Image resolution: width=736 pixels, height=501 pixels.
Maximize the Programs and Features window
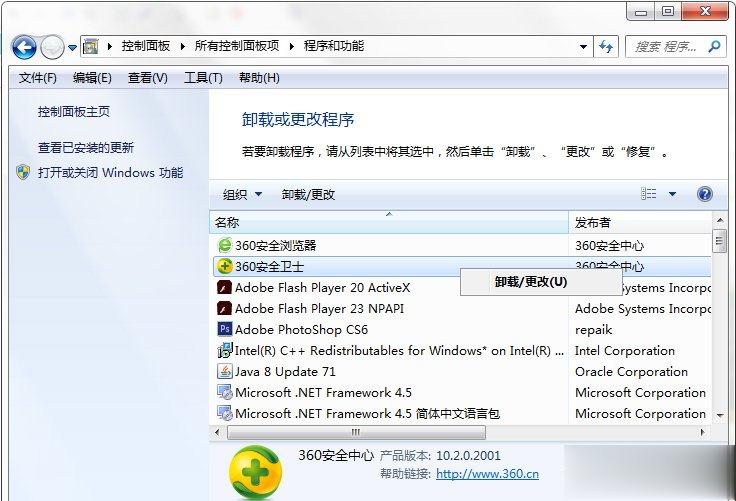tap(668, 11)
